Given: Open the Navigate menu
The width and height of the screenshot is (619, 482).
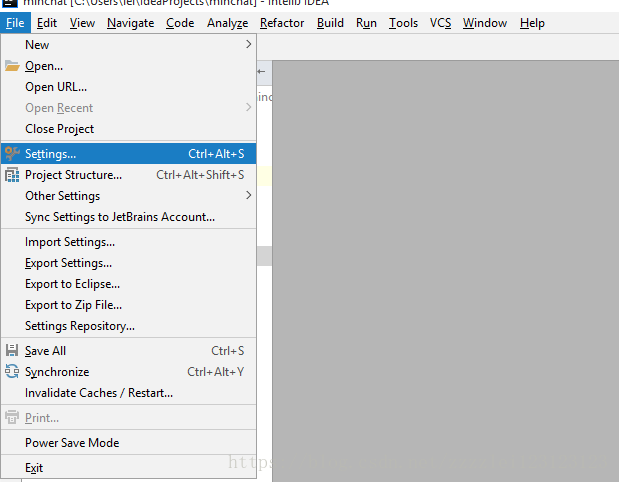Looking at the screenshot, I should [130, 23].
